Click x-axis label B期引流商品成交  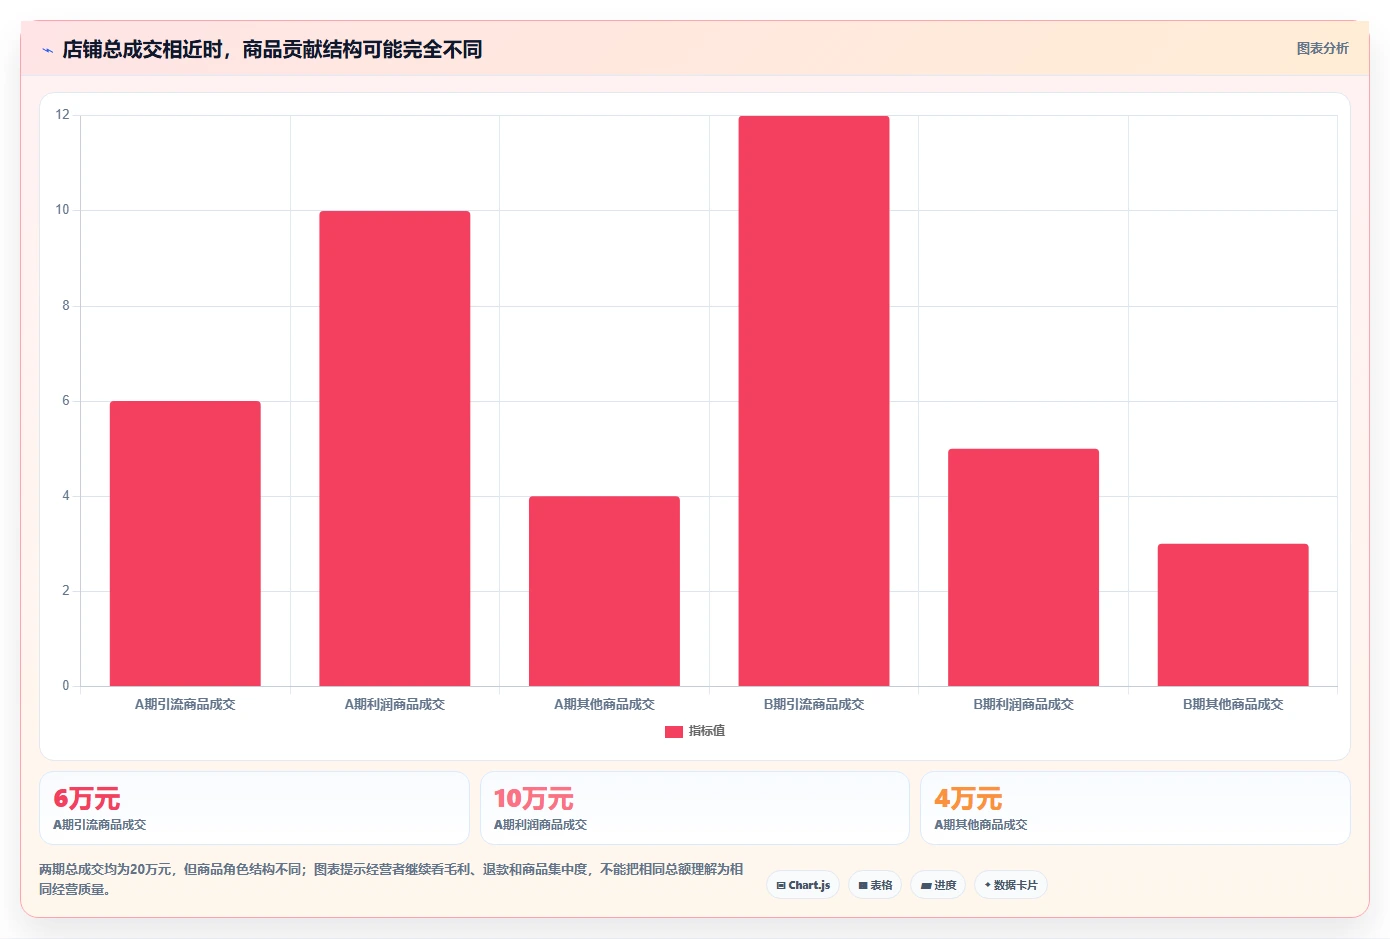click(x=814, y=704)
